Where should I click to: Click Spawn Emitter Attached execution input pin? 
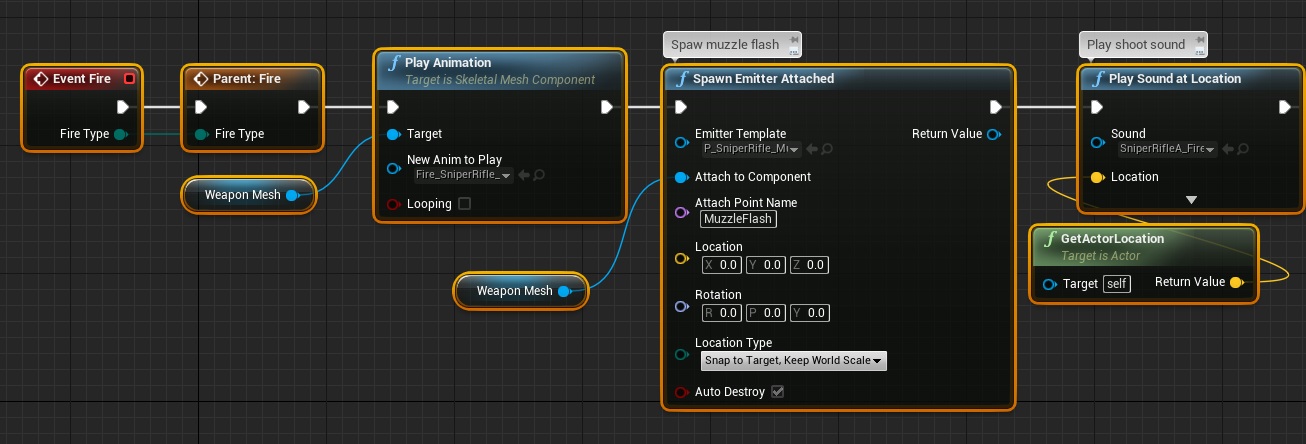pos(681,107)
